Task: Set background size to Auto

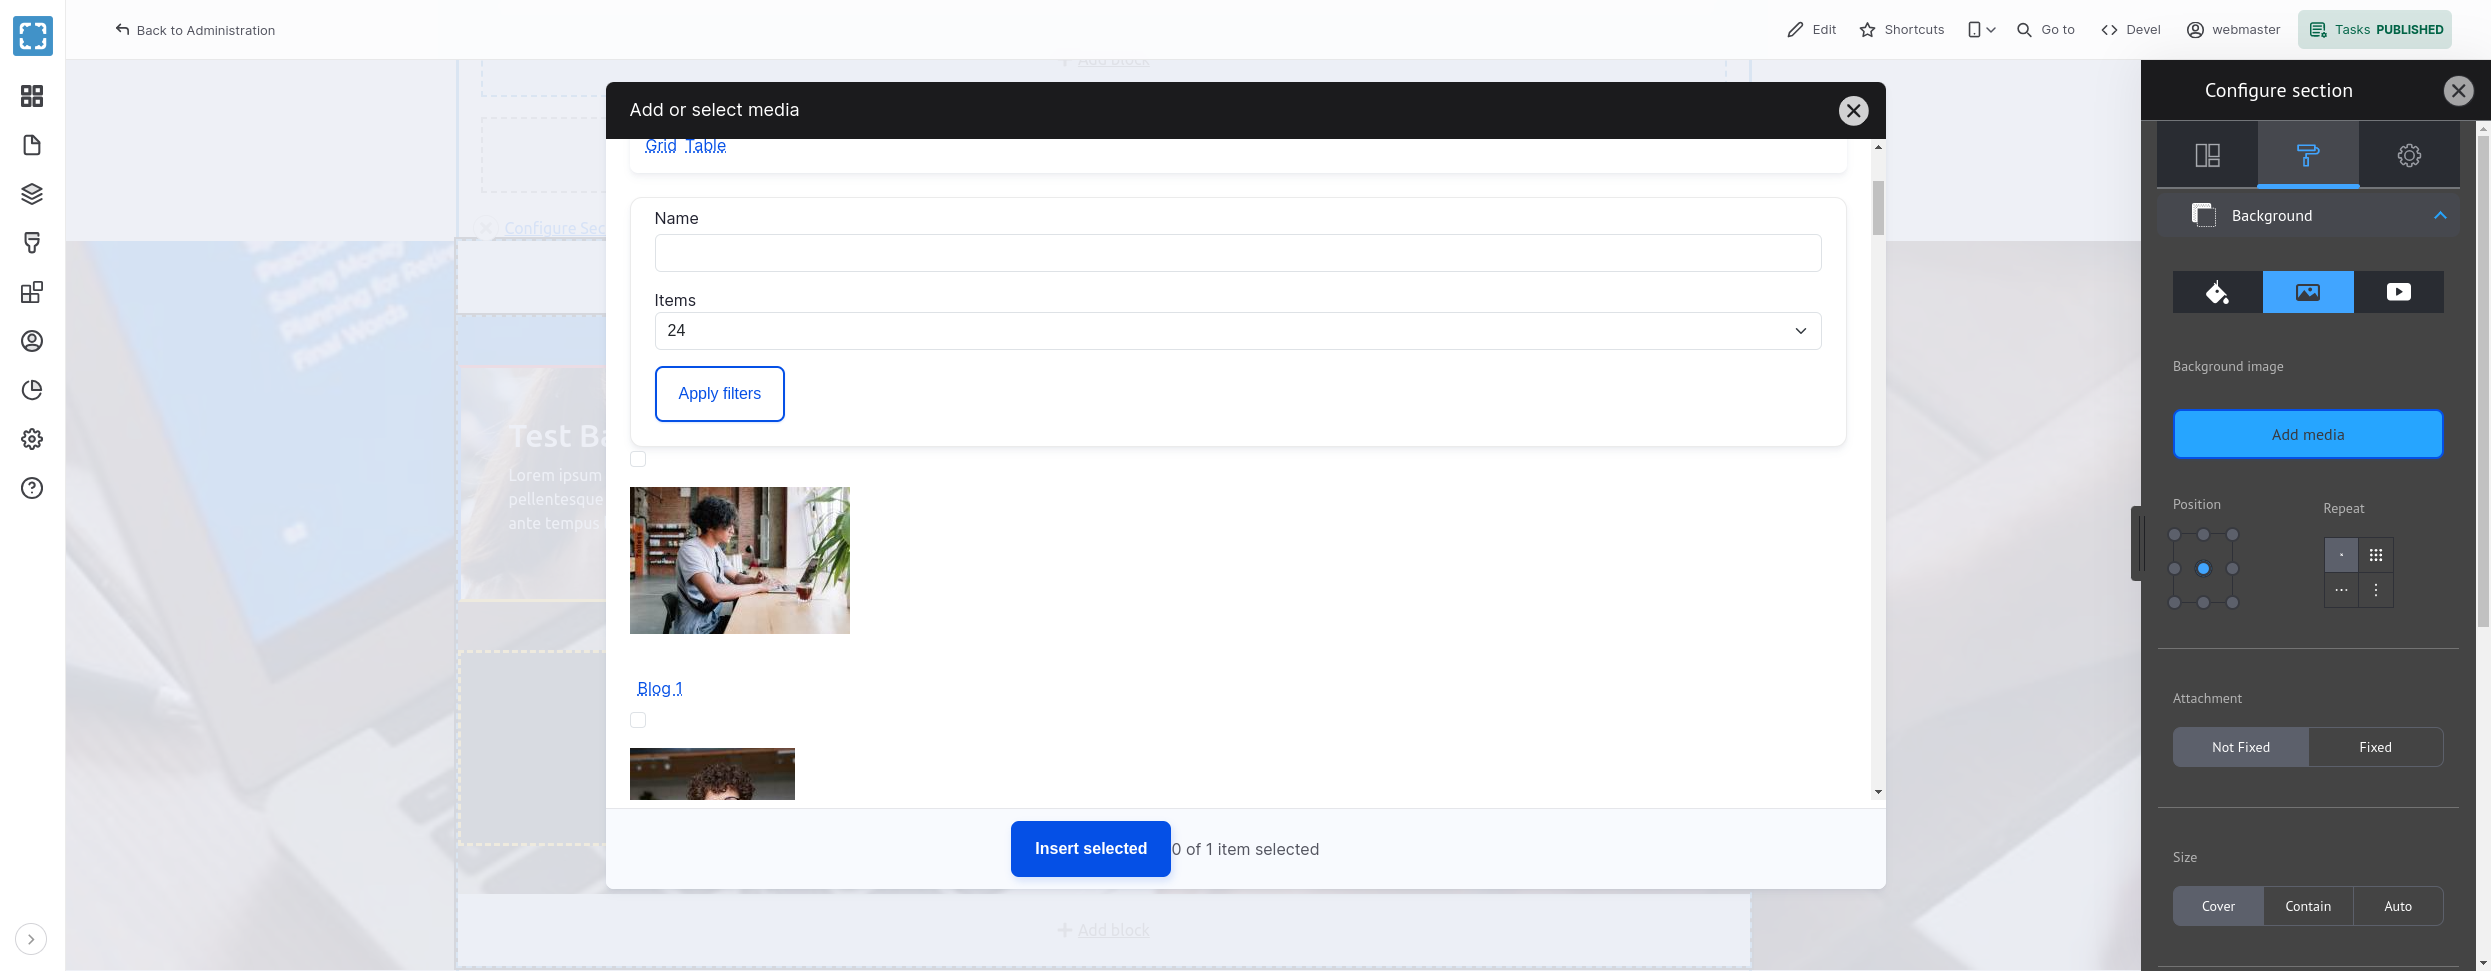Action: pyautogui.click(x=2398, y=906)
